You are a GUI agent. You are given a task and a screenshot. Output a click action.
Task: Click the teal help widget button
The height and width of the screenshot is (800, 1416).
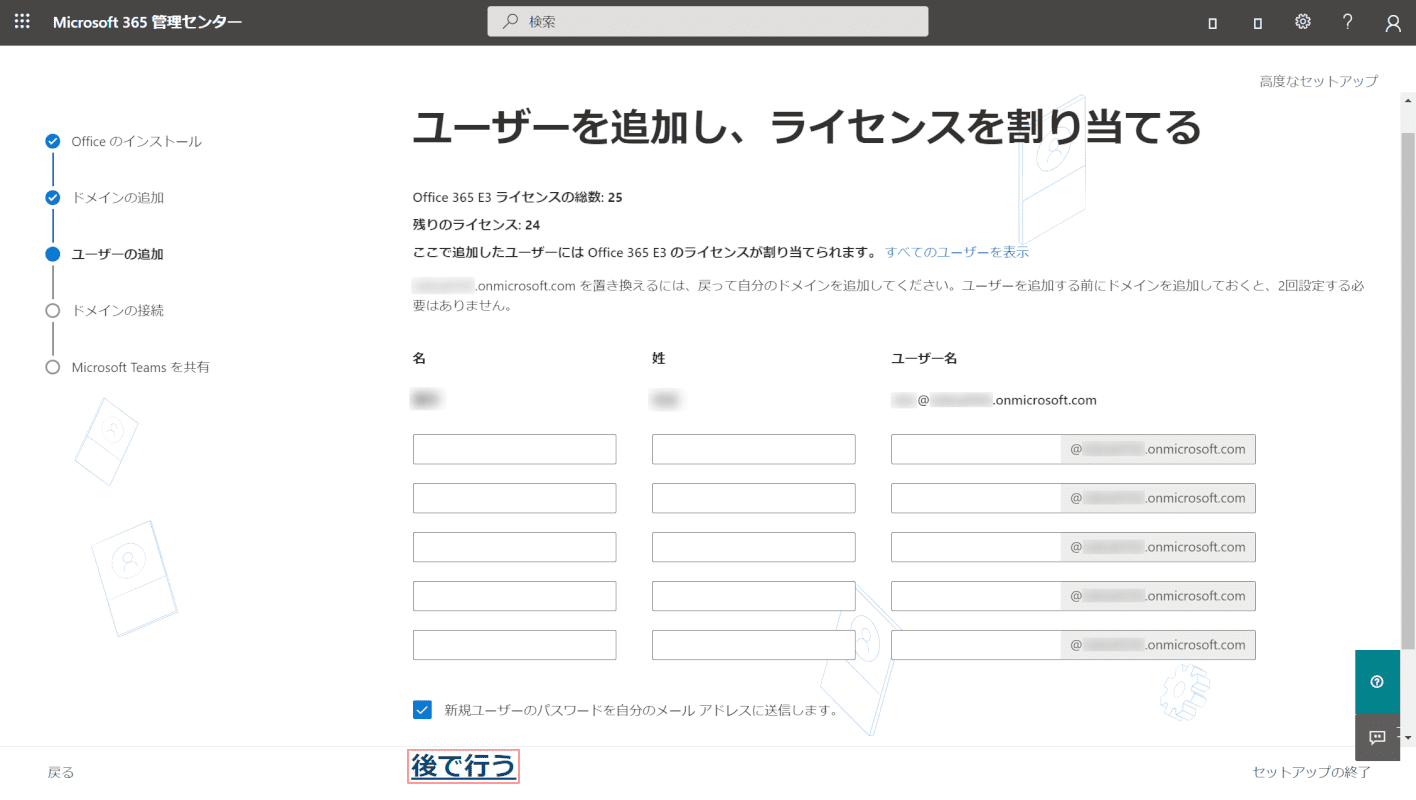(x=1377, y=682)
